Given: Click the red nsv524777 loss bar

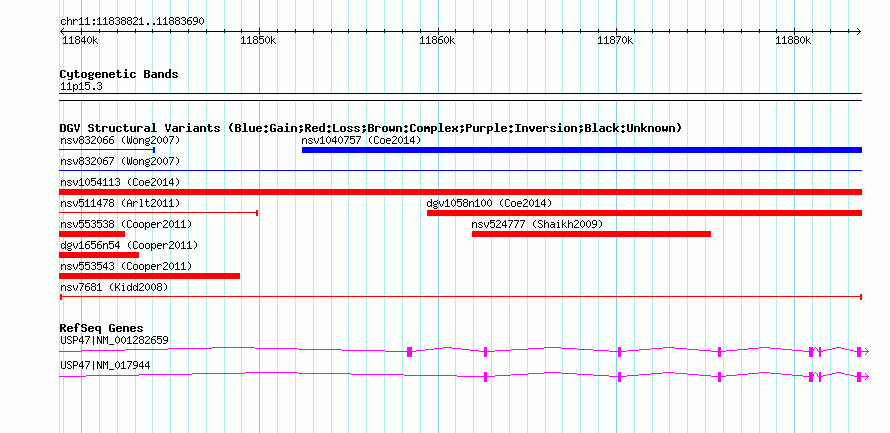Looking at the screenshot, I should click(x=591, y=234).
